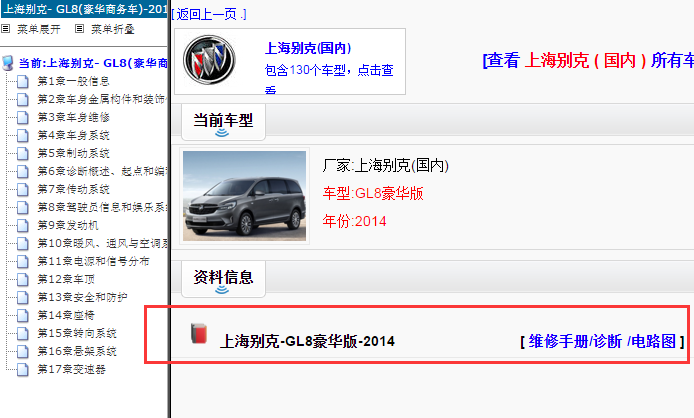This screenshot has width=694, height=418.
Task: Open the 上海别克(国内) brand link
Action: point(308,48)
